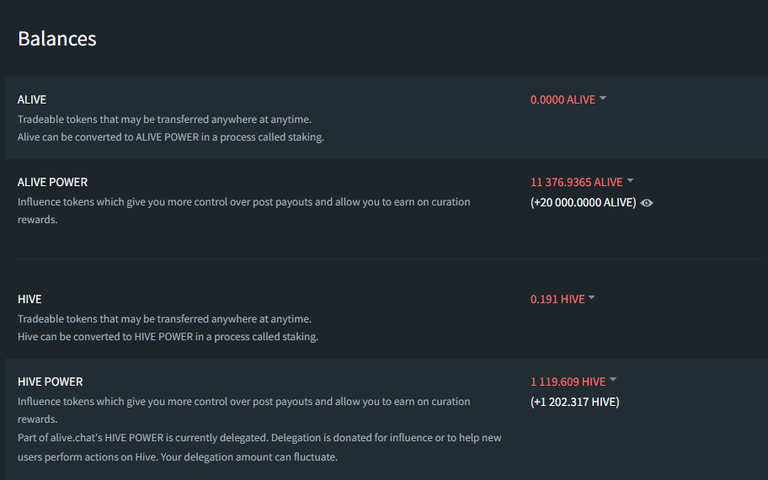Expand the arrow next to 11 376.9365 ALIVE

pyautogui.click(x=630, y=181)
